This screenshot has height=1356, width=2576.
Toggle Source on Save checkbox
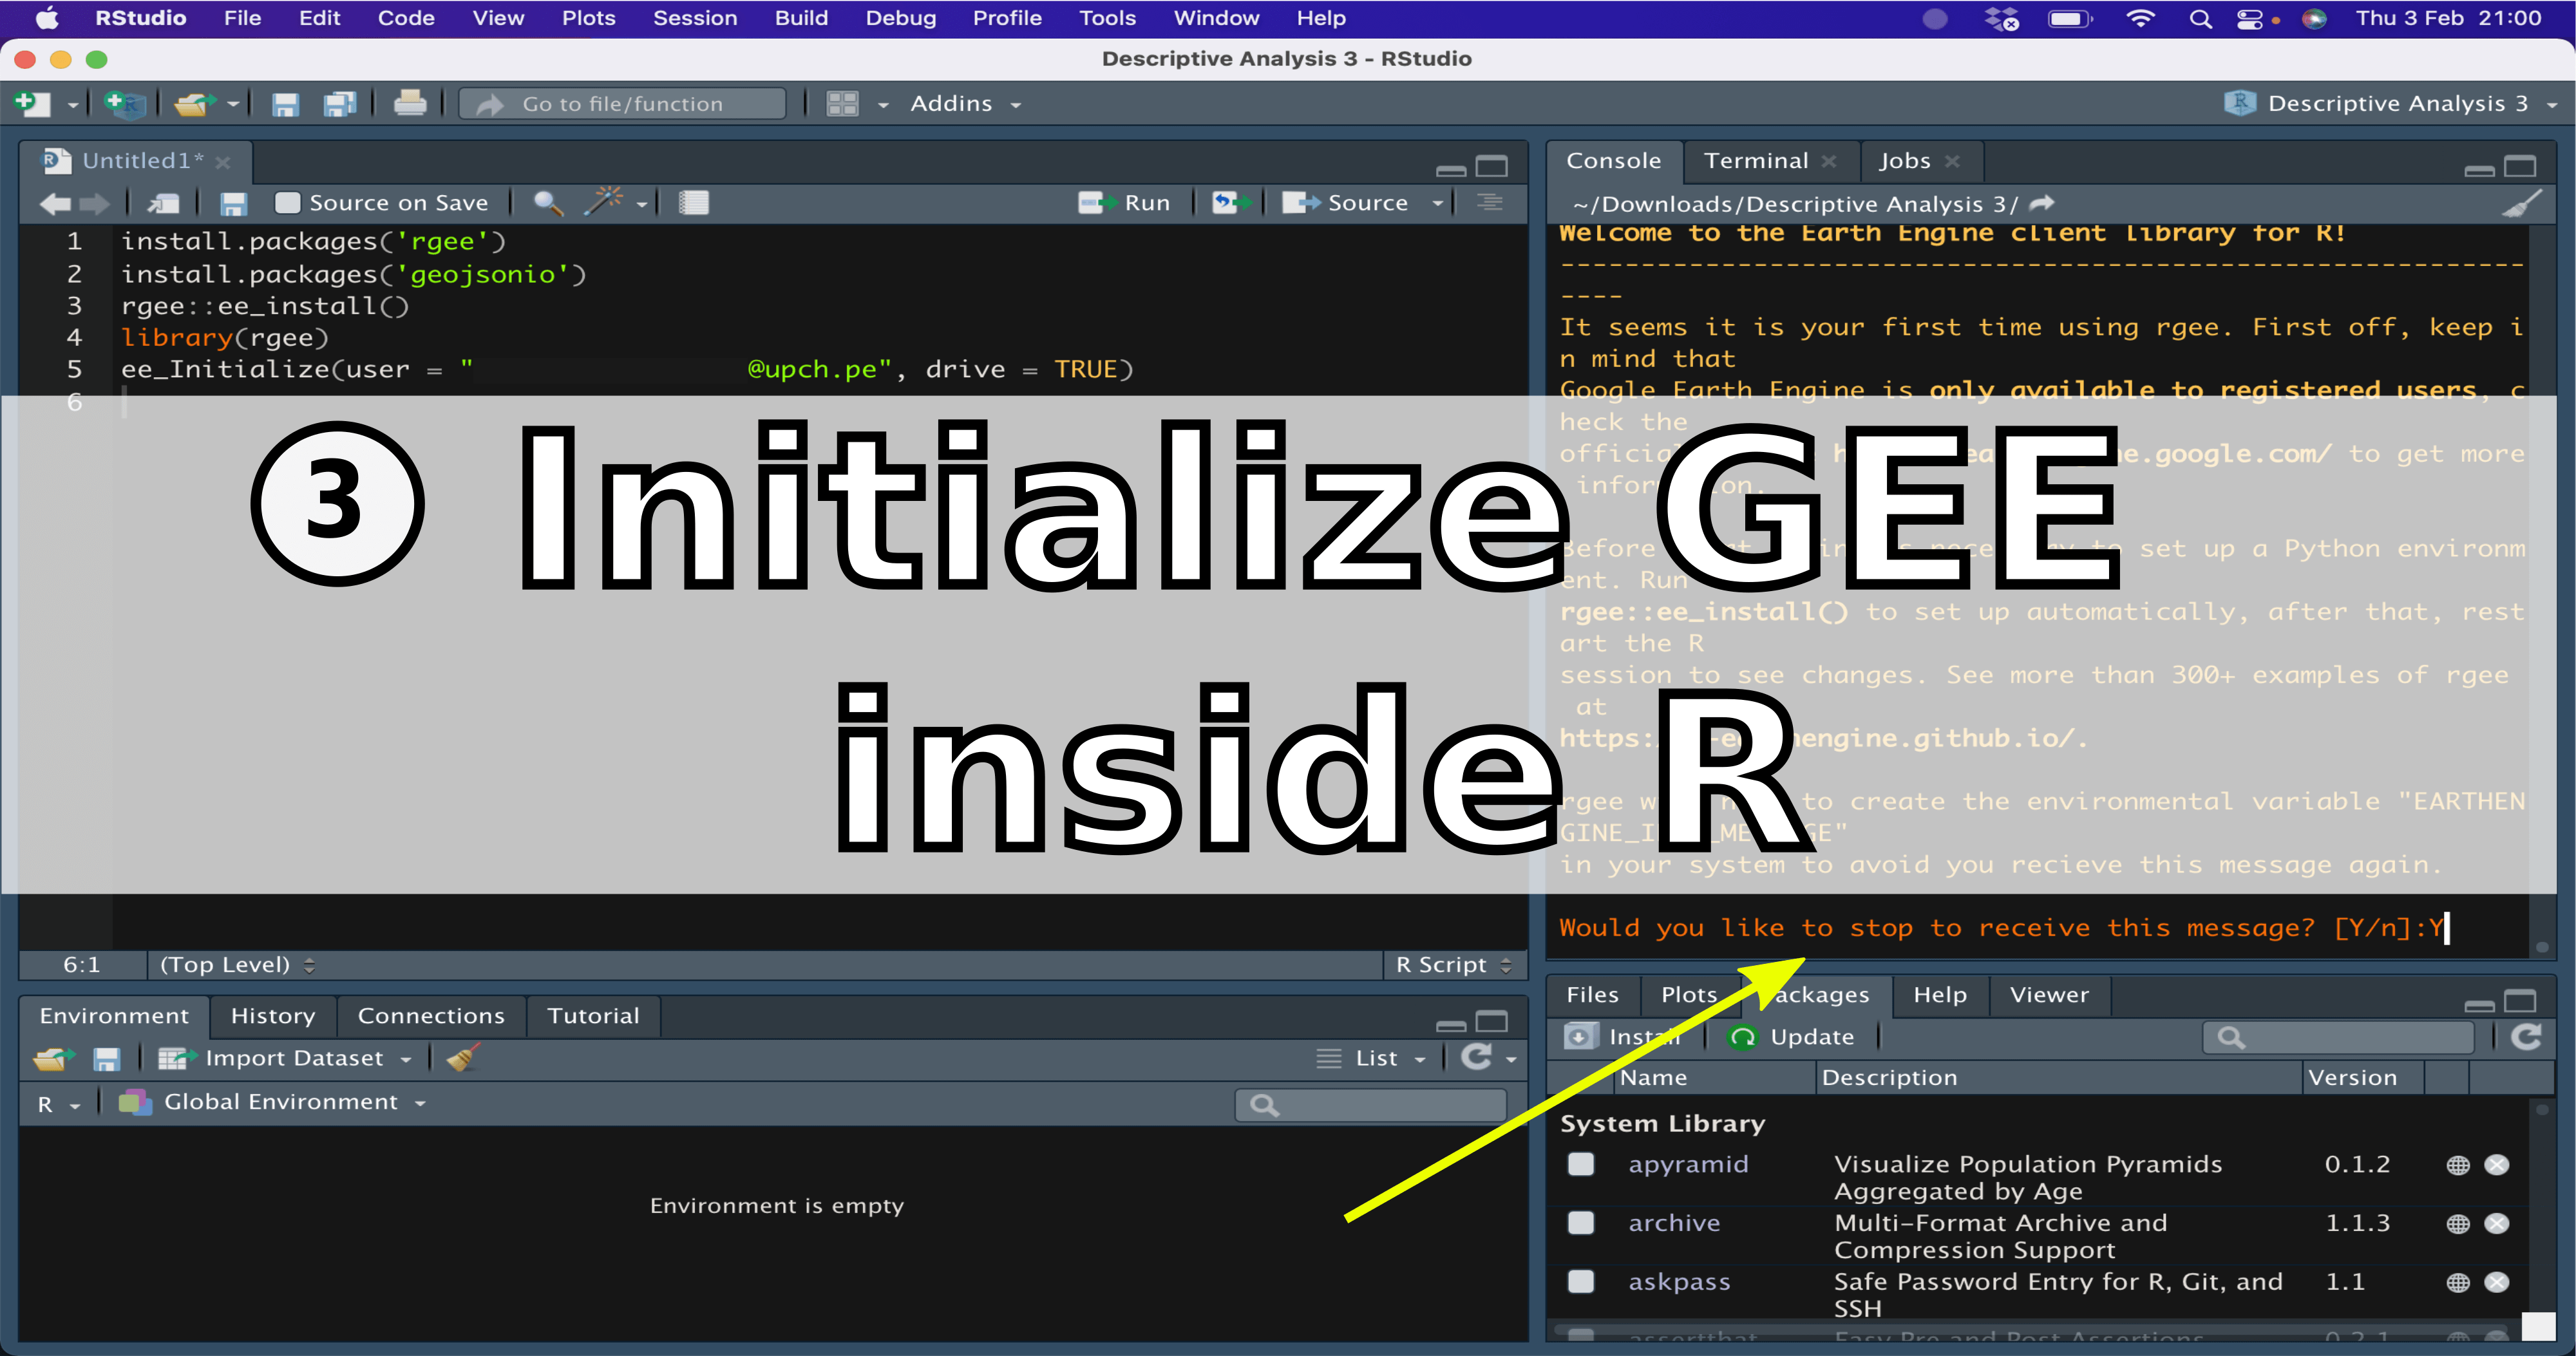click(x=288, y=203)
